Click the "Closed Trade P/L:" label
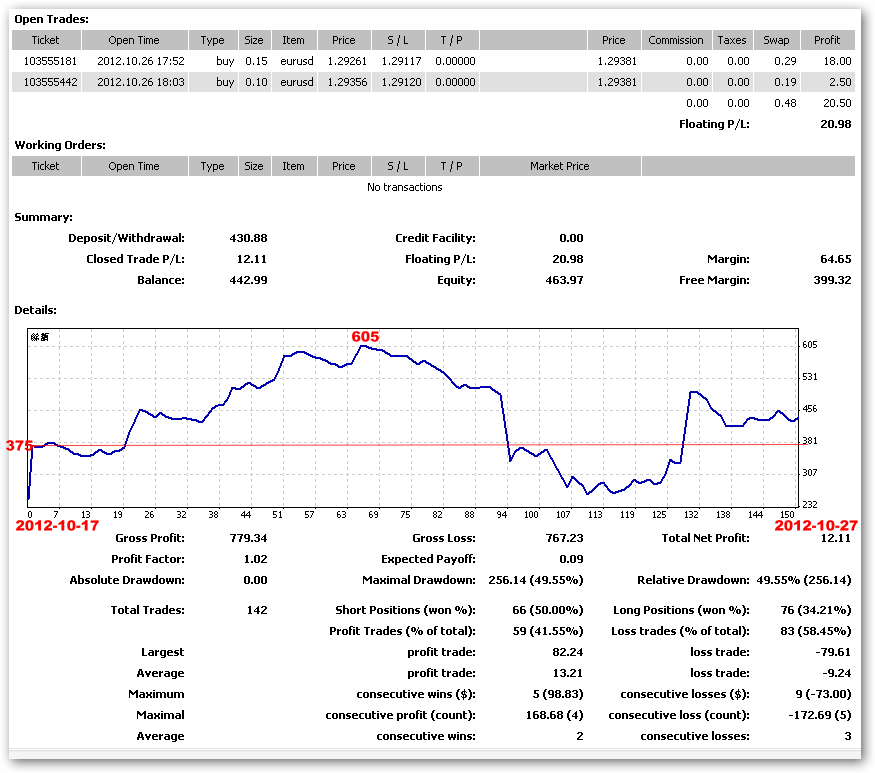Viewport: 875px width, 773px height. tap(136, 259)
